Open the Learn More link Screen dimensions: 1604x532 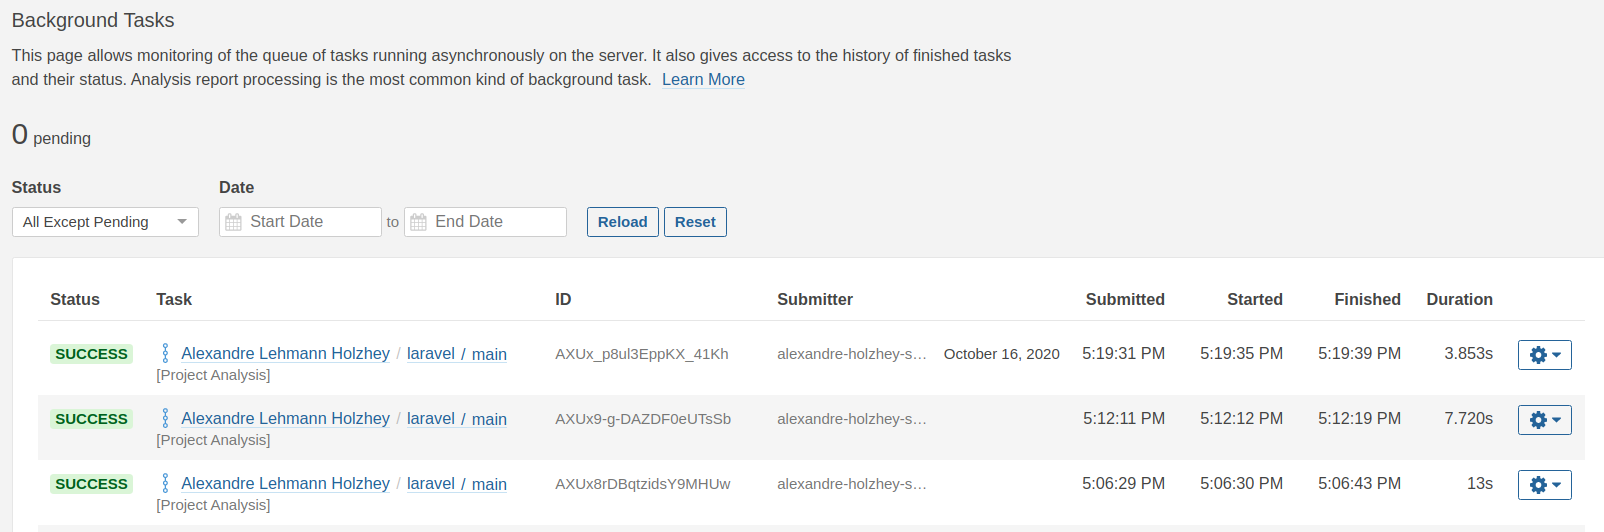point(703,80)
